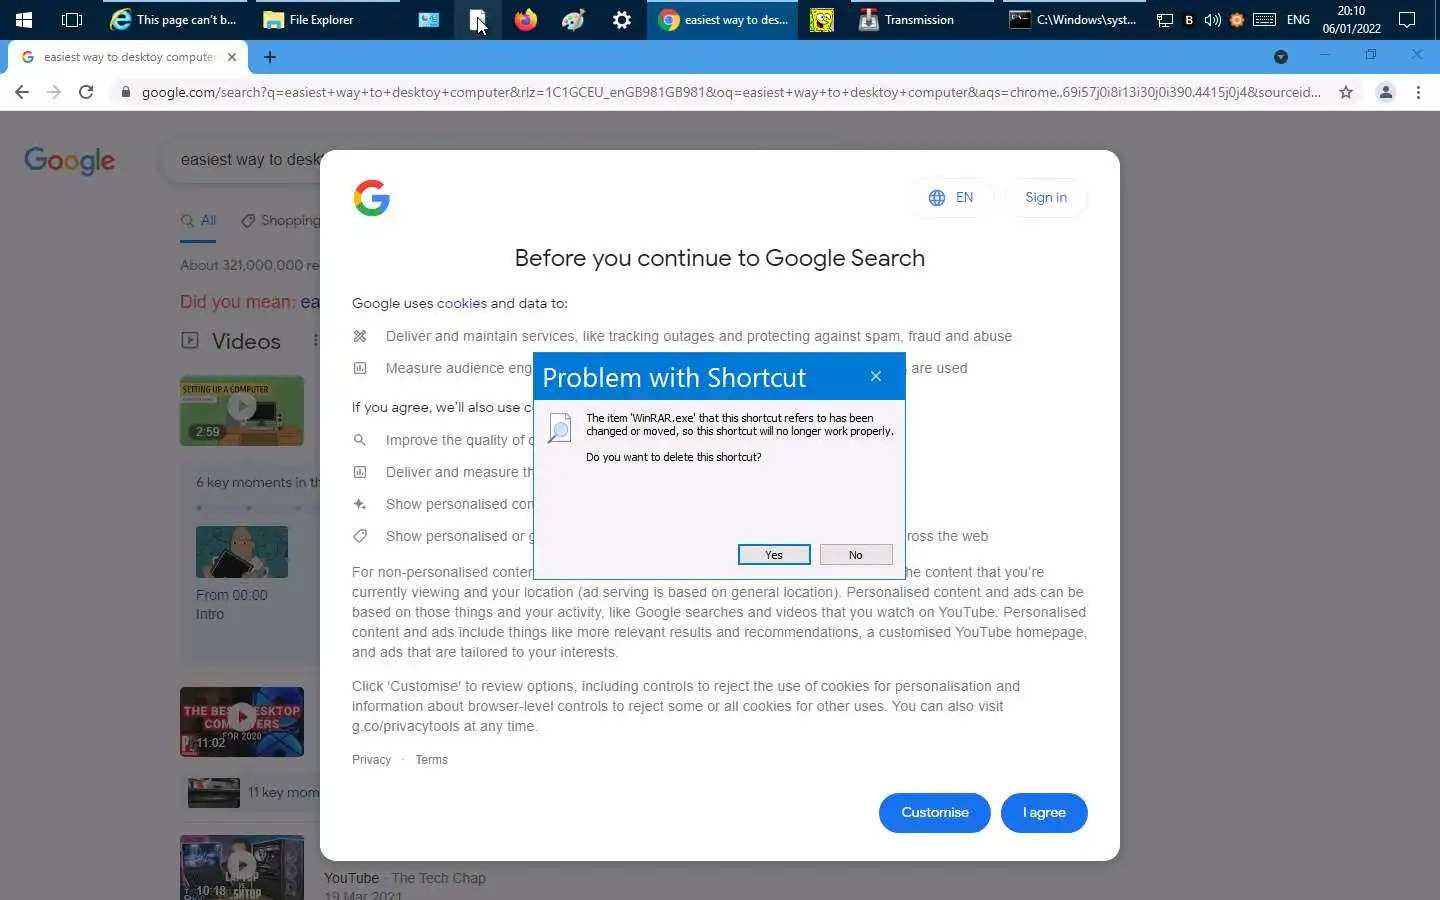Open the EN language selector

point(951,198)
